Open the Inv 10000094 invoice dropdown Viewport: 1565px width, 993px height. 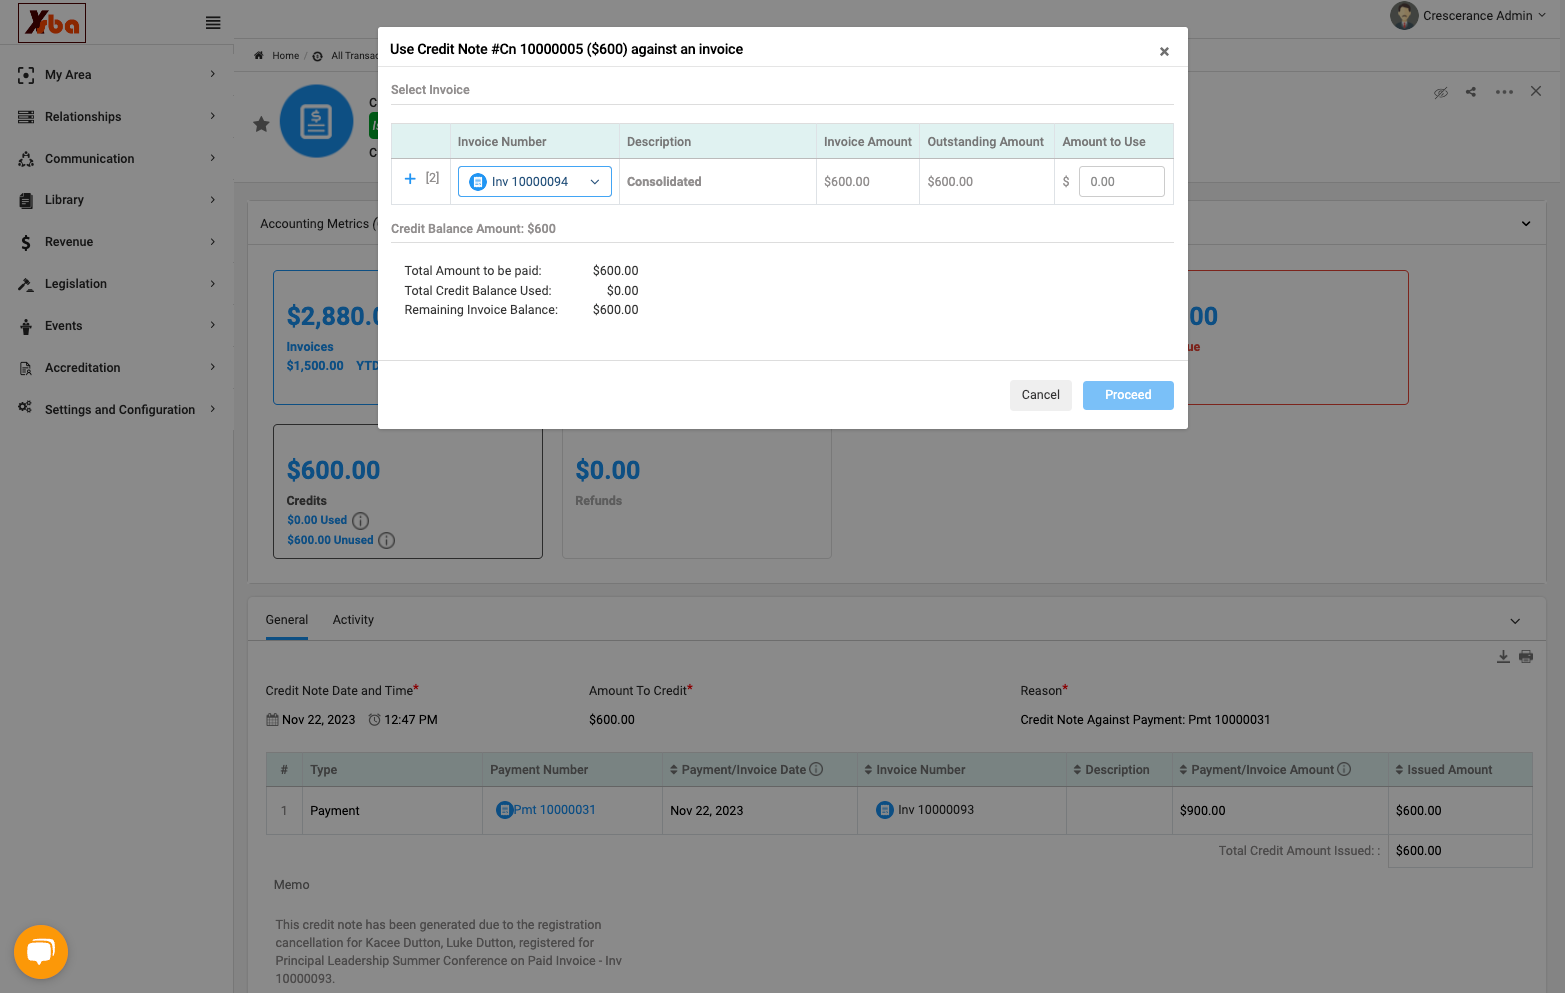pos(535,182)
